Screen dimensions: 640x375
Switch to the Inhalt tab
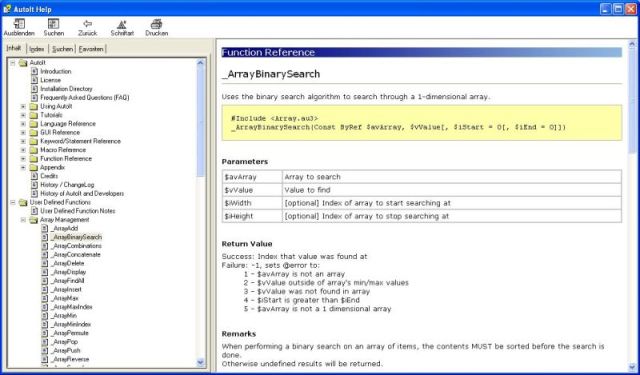[x=14, y=48]
